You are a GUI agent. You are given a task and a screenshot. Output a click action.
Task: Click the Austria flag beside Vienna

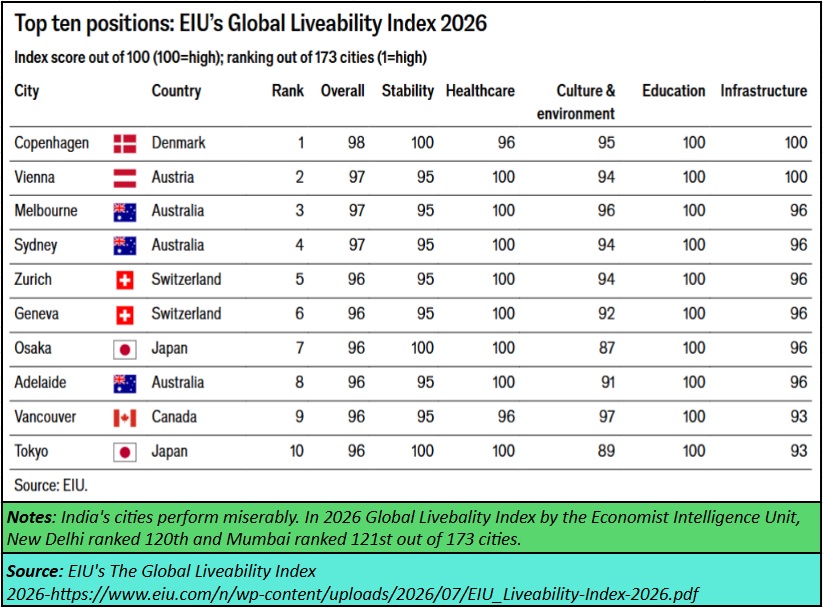pyautogui.click(x=125, y=178)
